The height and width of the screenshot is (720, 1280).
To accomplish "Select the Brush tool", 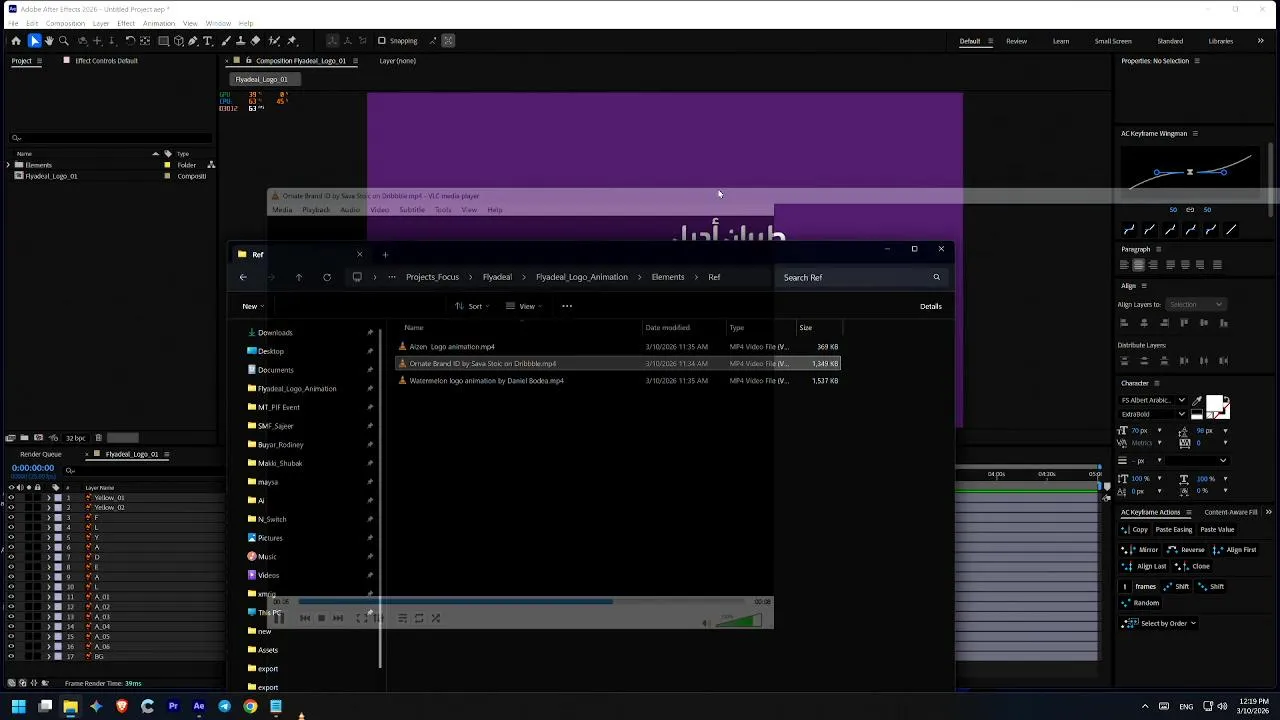I will pyautogui.click(x=226, y=41).
